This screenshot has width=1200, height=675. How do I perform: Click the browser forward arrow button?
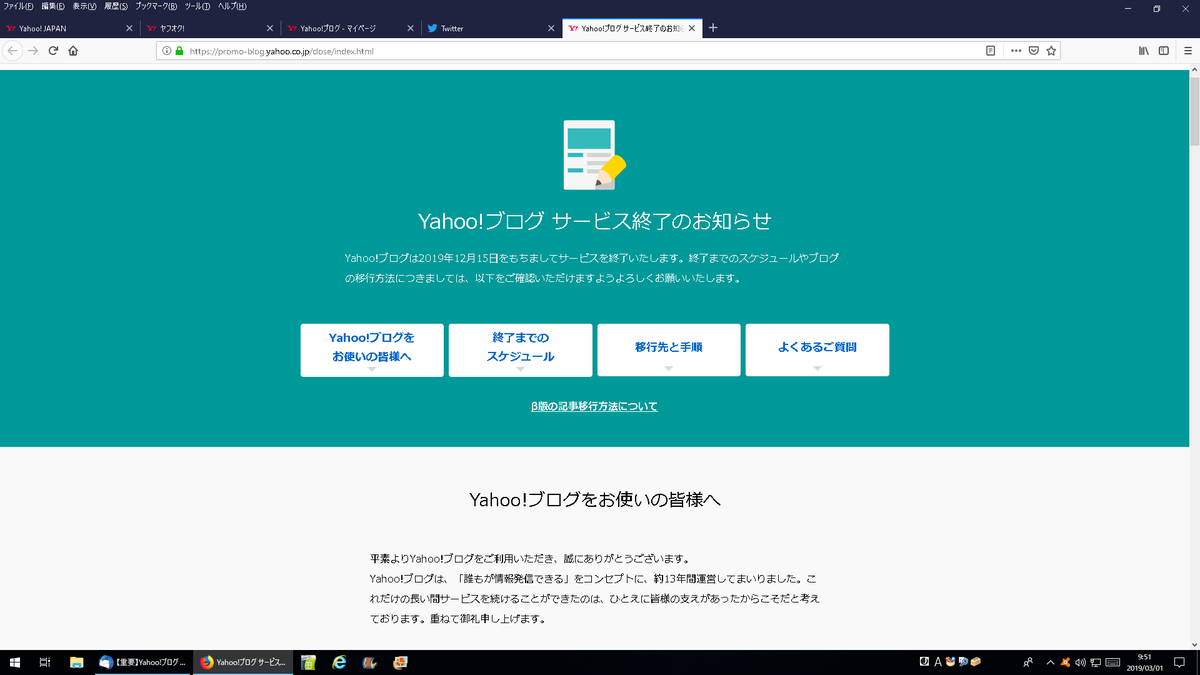[x=33, y=50]
